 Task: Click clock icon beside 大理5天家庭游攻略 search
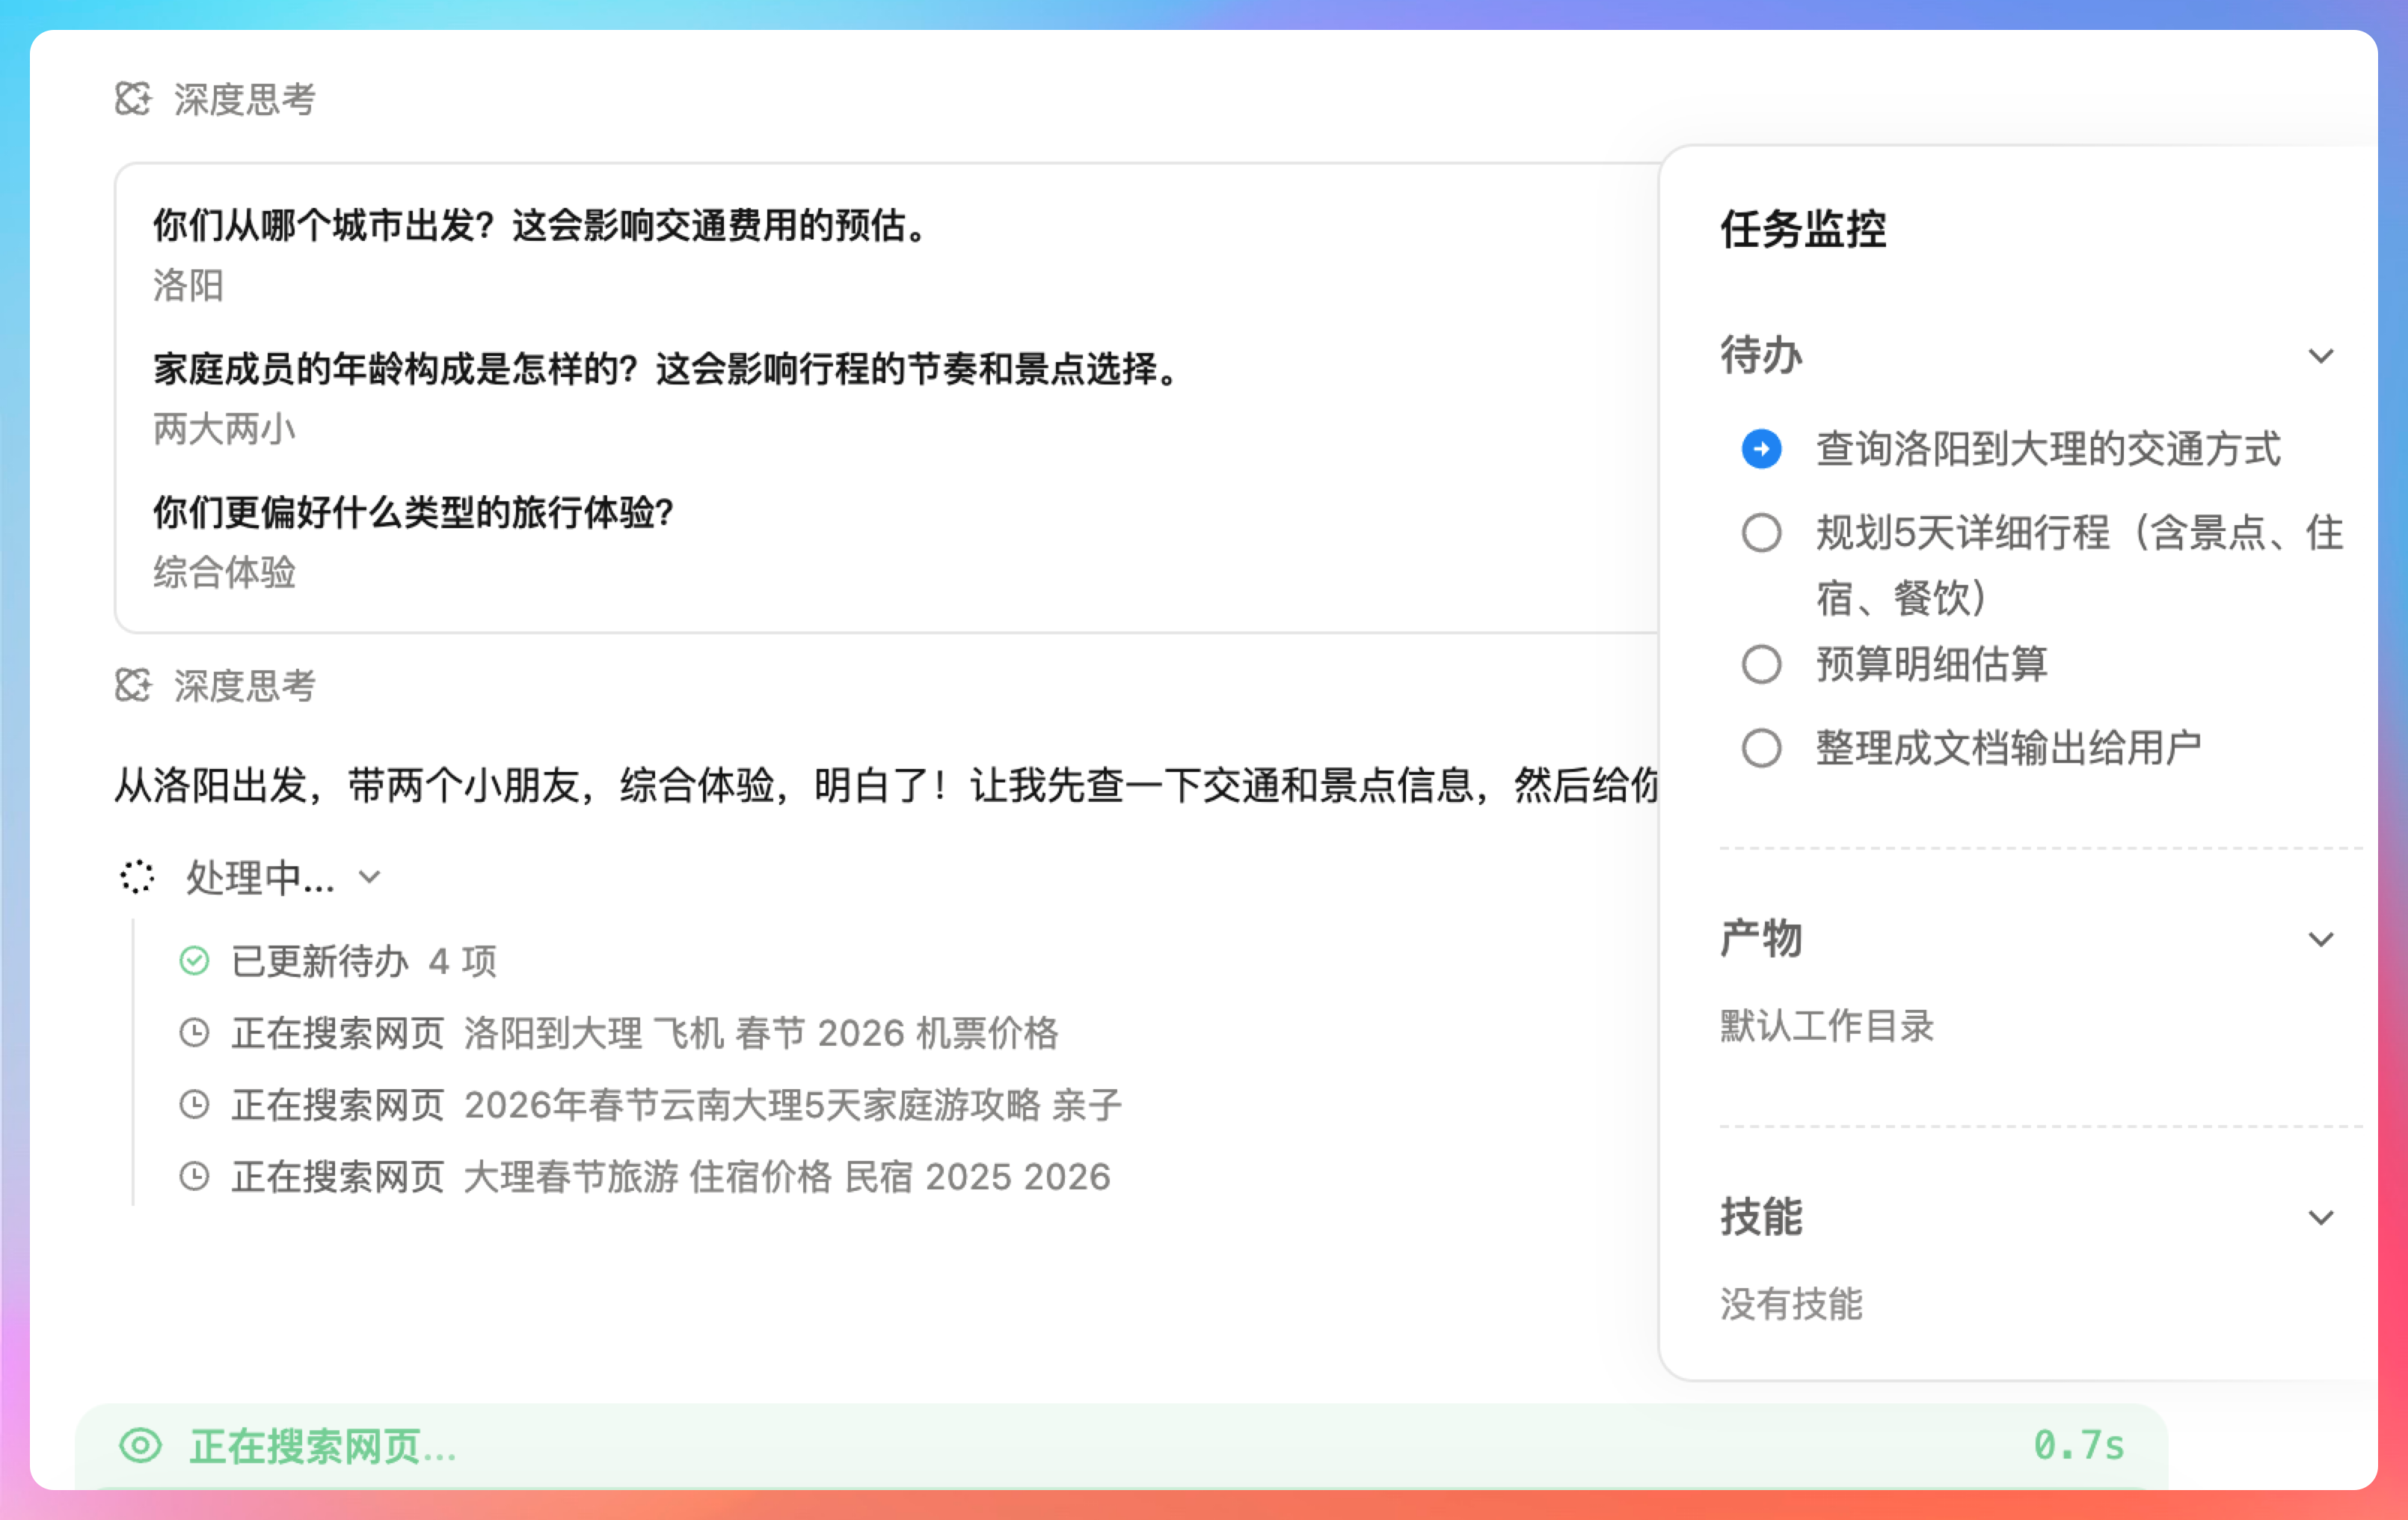[194, 1105]
